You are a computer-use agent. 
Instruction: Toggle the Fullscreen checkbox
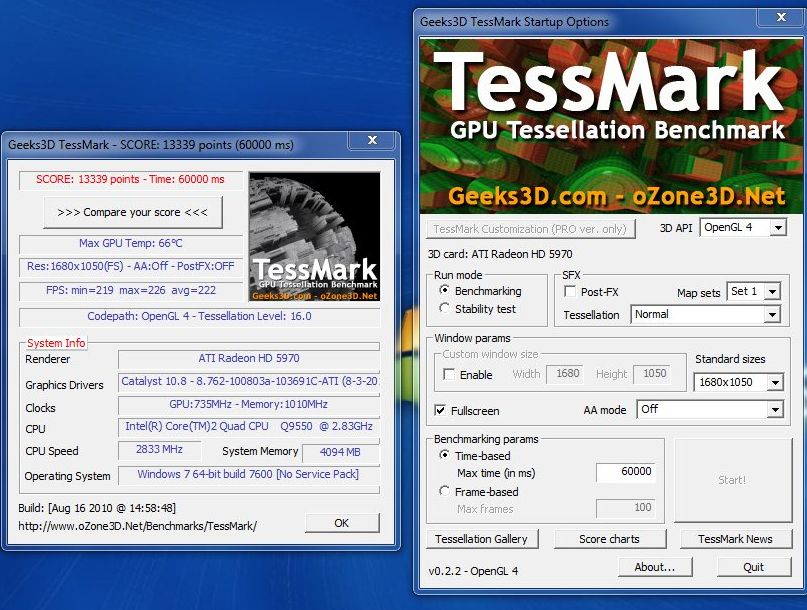tap(440, 410)
